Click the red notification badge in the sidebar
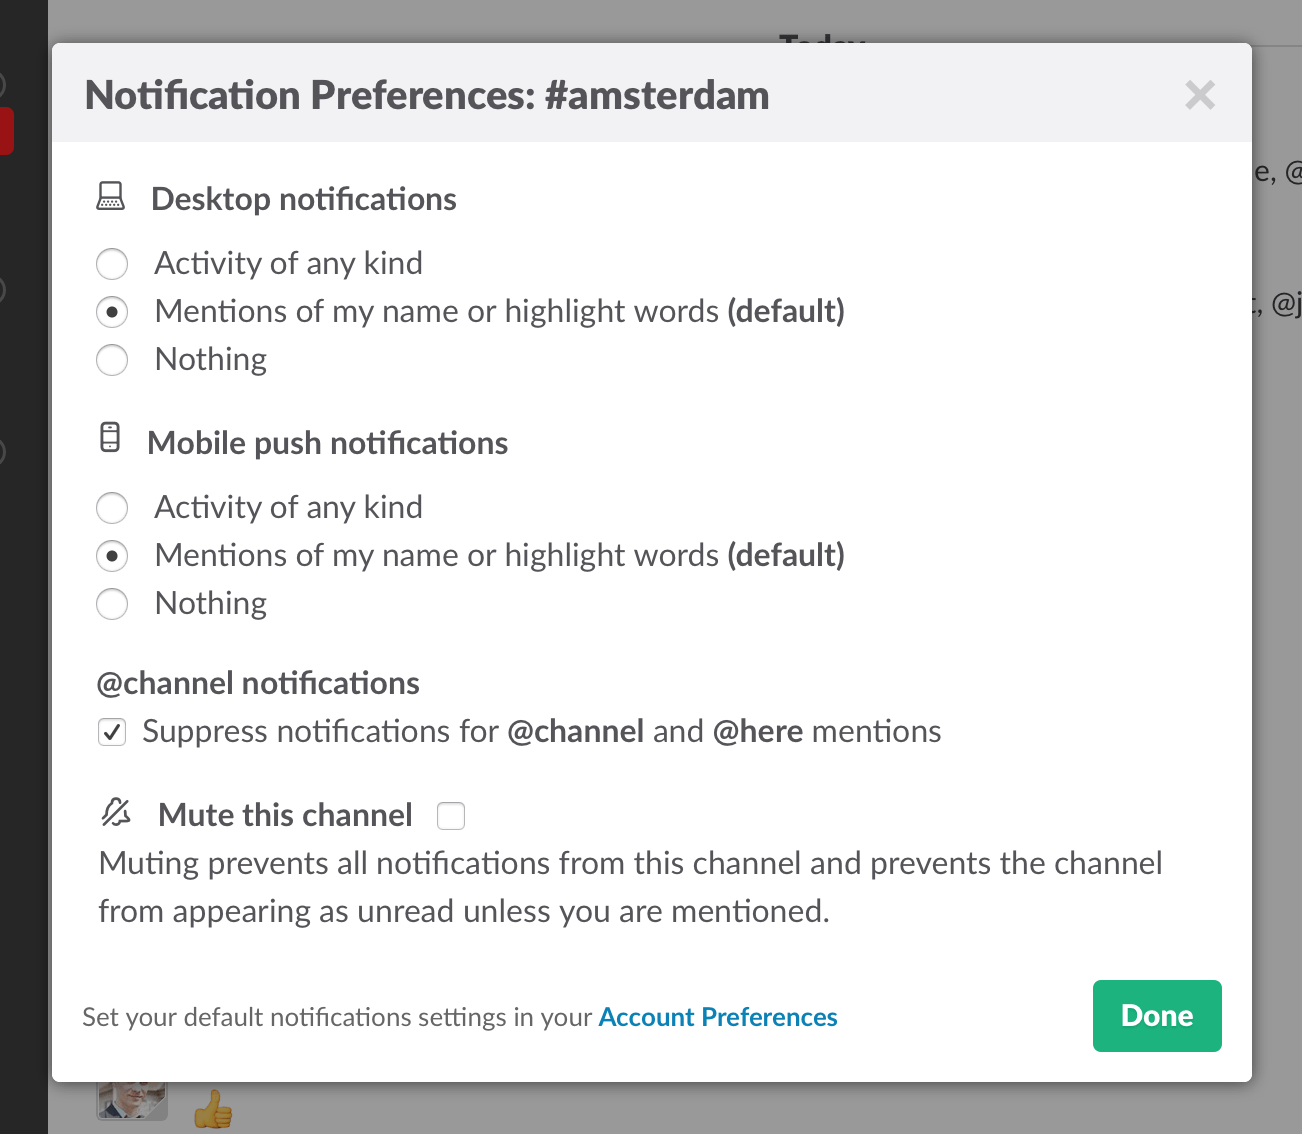Image resolution: width=1302 pixels, height=1134 pixels. click(5, 130)
